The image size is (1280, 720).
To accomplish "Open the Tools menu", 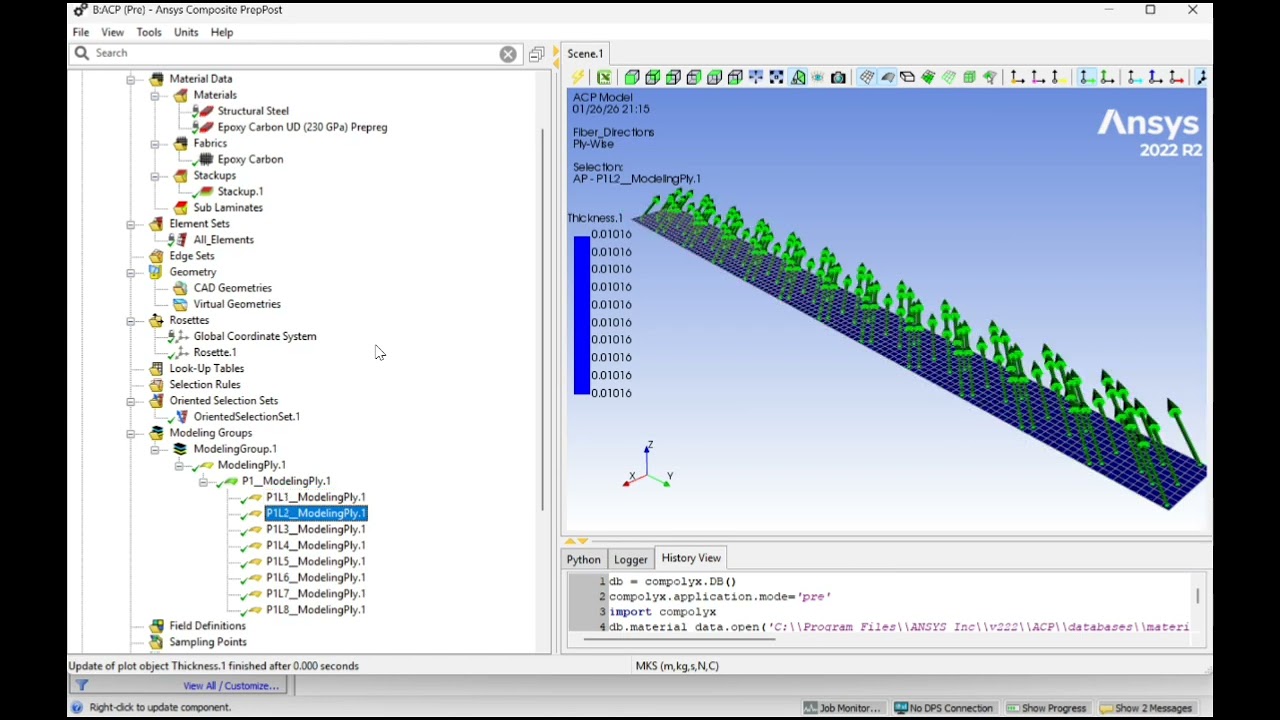I will pyautogui.click(x=149, y=32).
